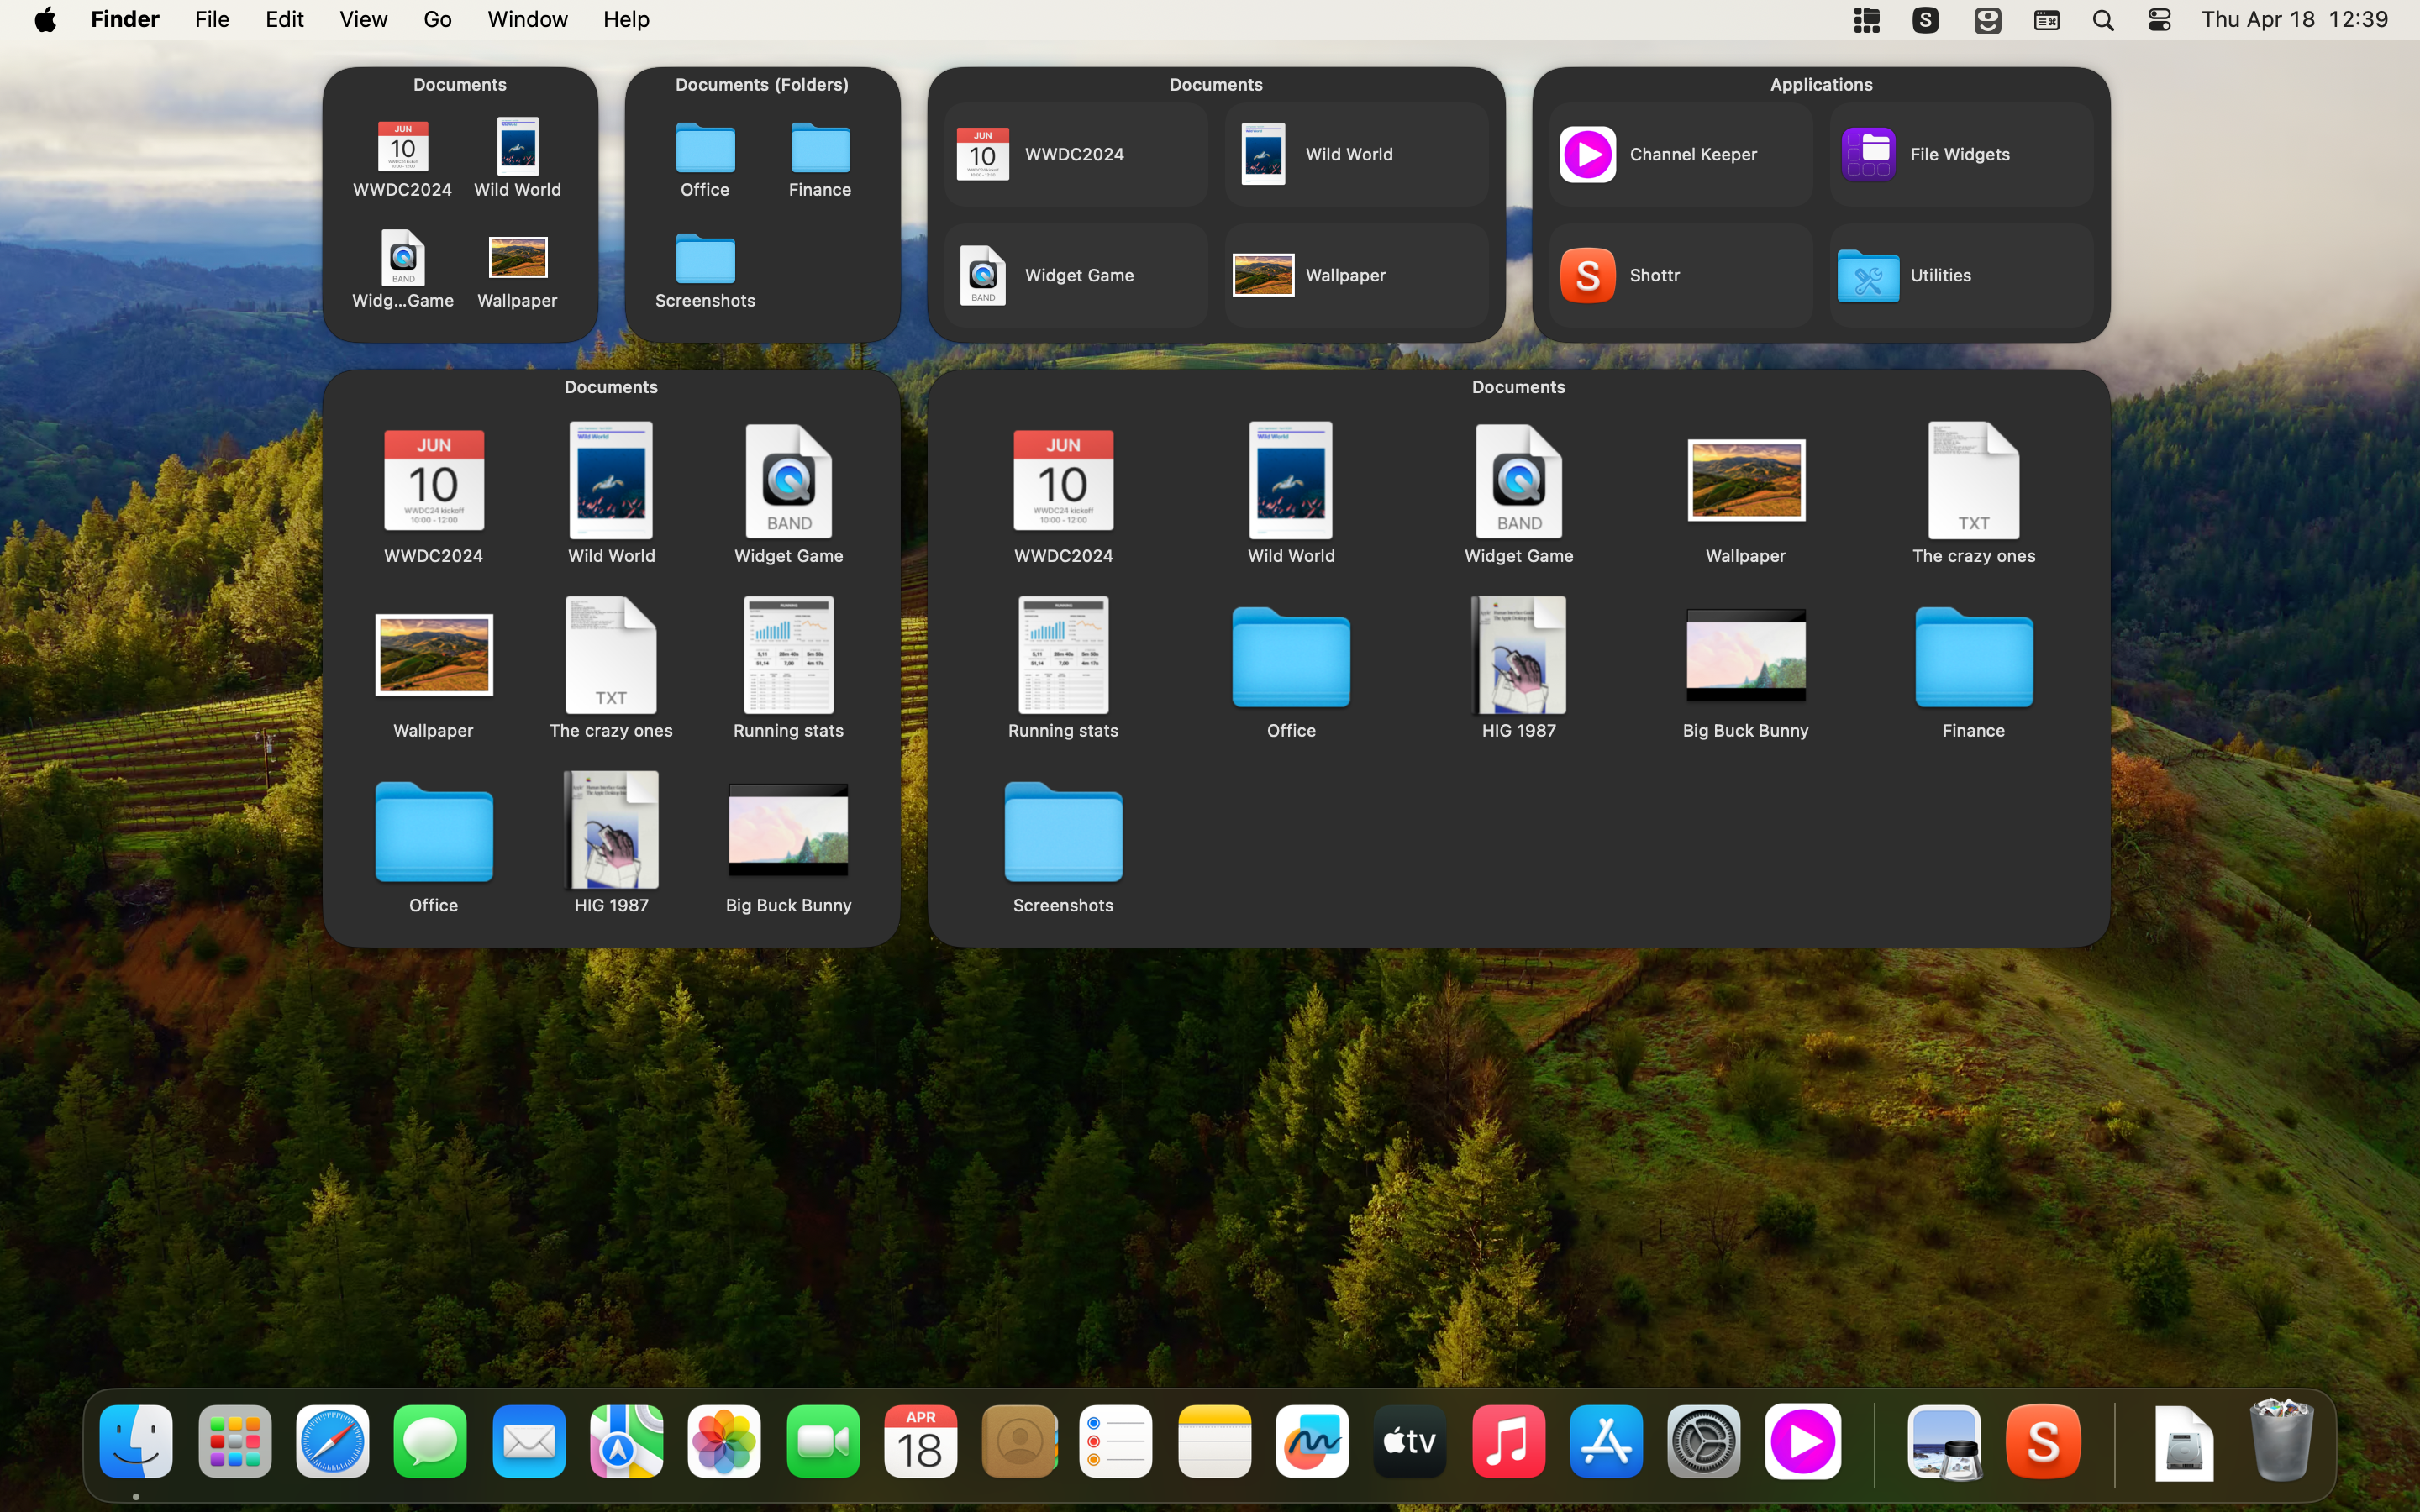Open Mail from the Dock
Screen dimensions: 2420x1512
pyautogui.click(x=528, y=1441)
